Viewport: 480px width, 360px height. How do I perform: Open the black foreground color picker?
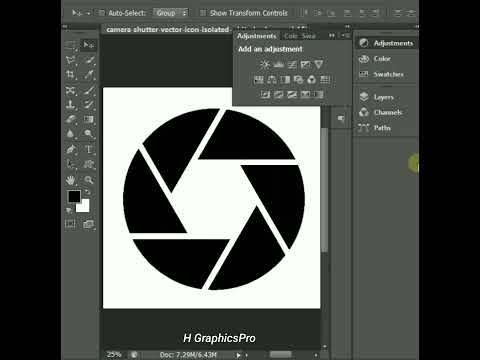pos(74,197)
